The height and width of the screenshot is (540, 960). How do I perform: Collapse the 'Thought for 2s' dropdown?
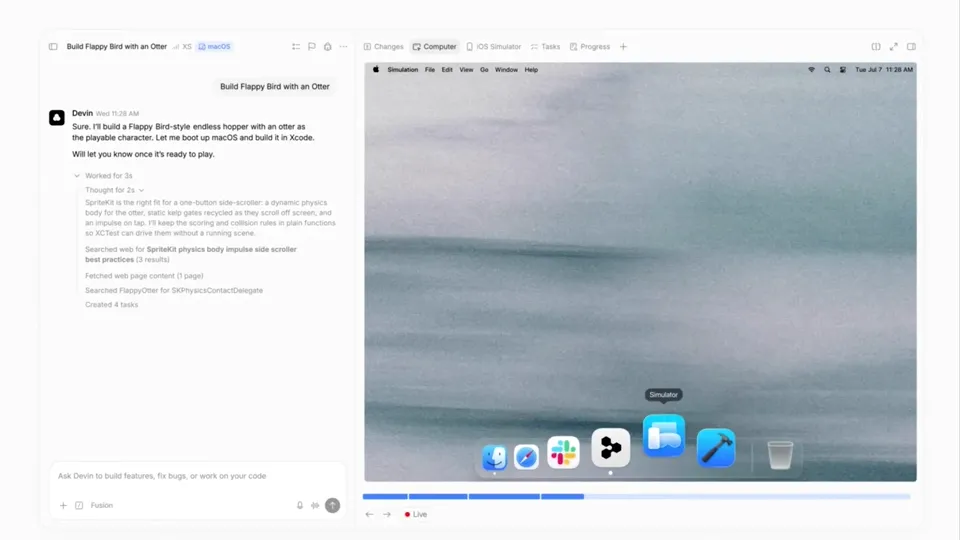114,190
